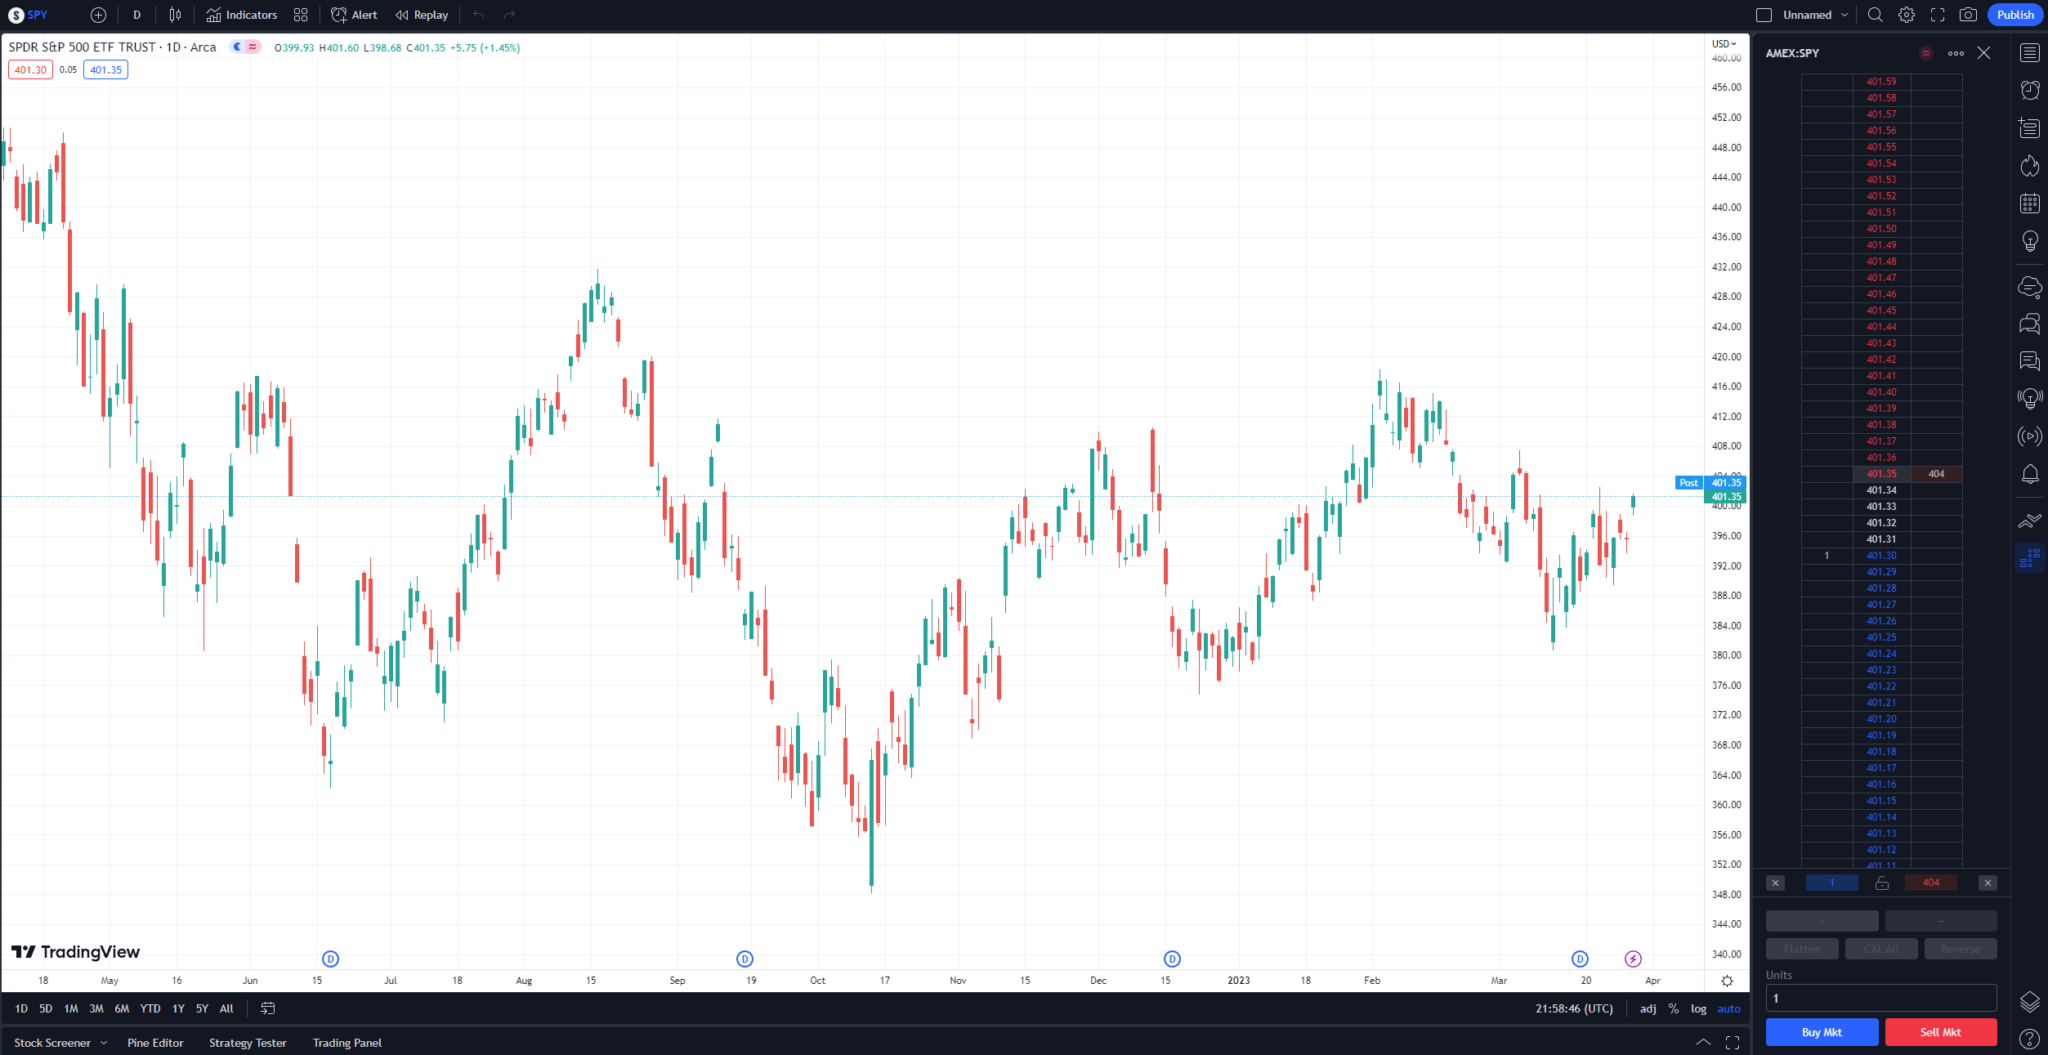This screenshot has width=2048, height=1055.
Task: Open the USD currency dropdown on the price scale
Action: [x=1723, y=43]
